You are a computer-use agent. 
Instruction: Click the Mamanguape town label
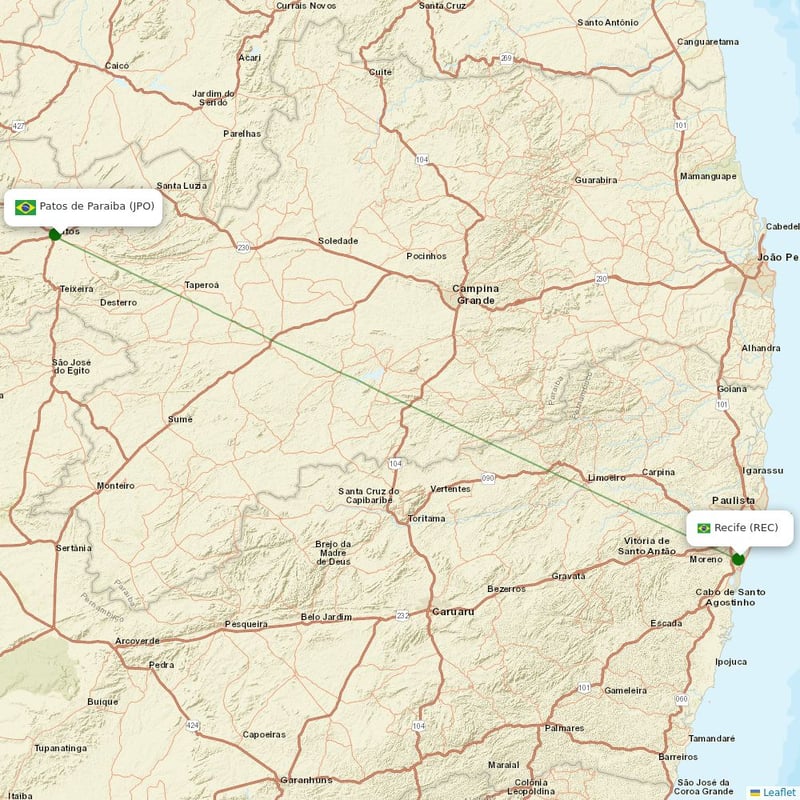pos(708,177)
